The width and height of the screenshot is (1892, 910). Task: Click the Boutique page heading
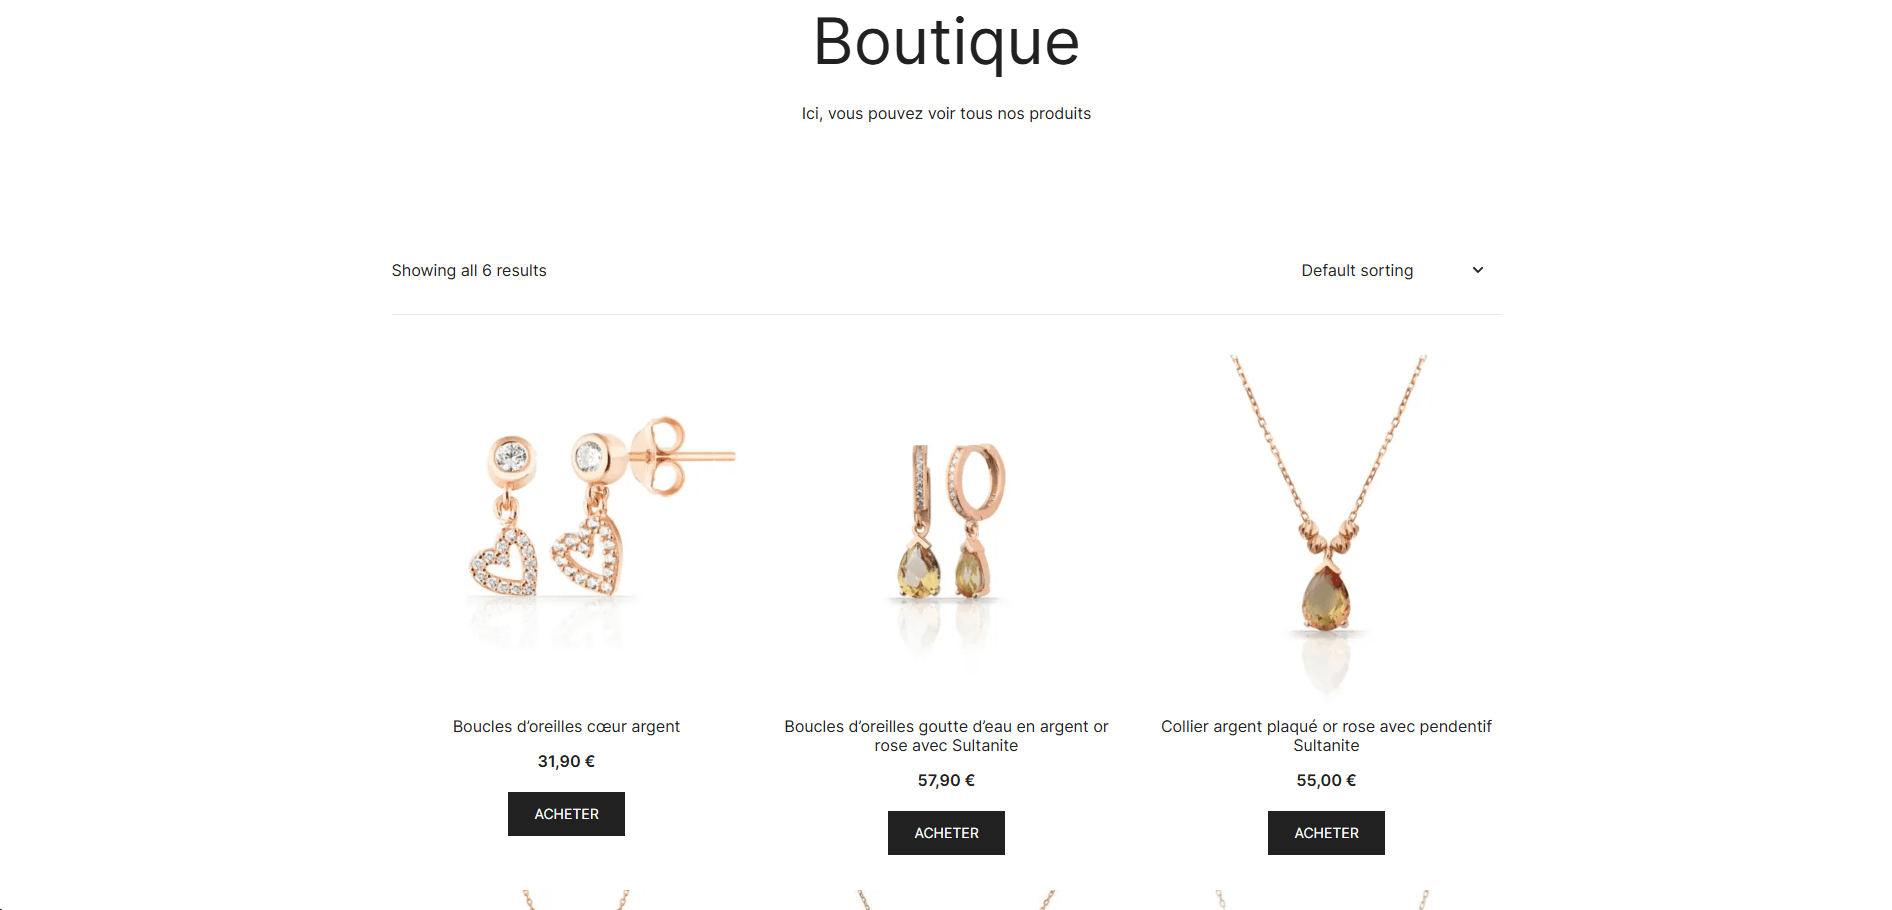946,43
